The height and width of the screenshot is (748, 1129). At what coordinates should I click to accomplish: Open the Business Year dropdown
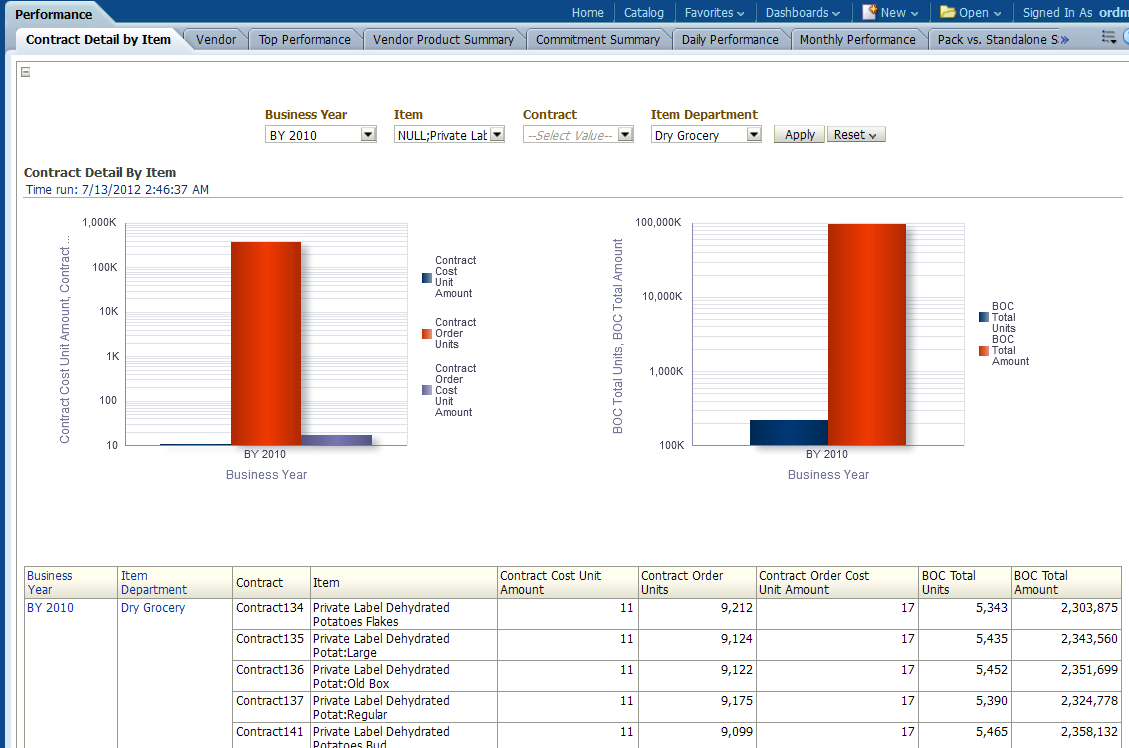[x=368, y=135]
